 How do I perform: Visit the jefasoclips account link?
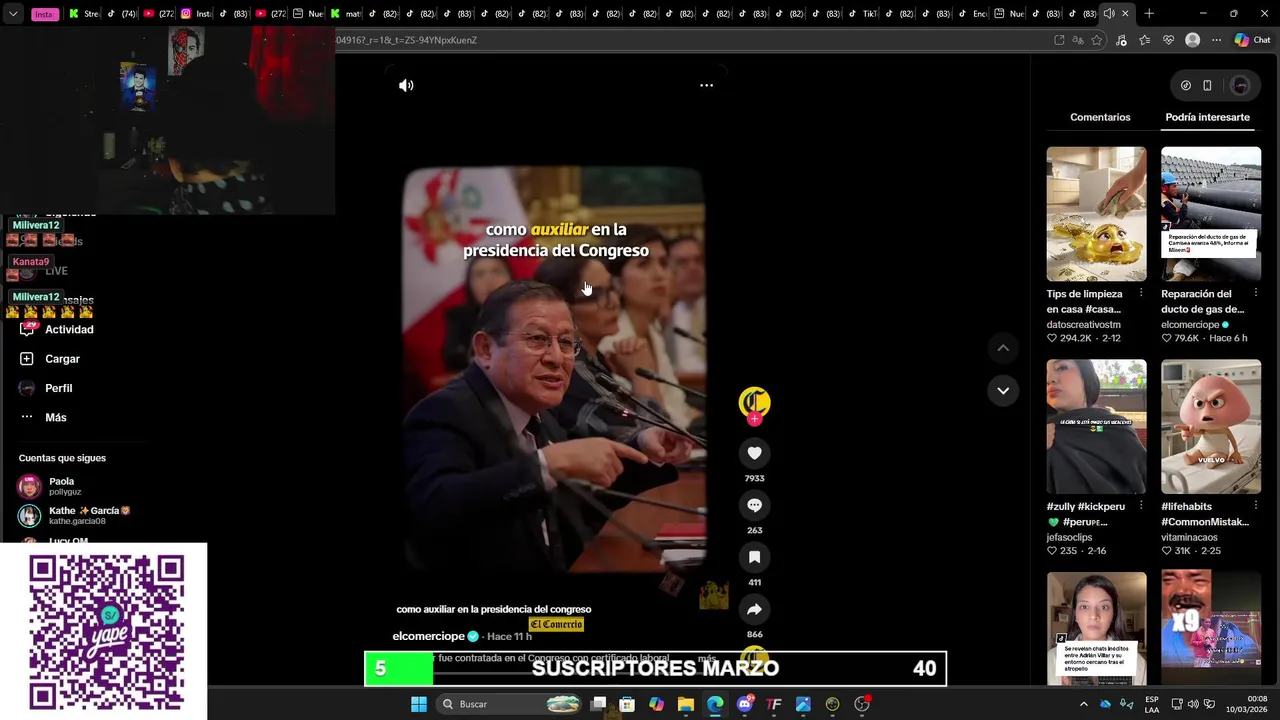(x=1069, y=538)
